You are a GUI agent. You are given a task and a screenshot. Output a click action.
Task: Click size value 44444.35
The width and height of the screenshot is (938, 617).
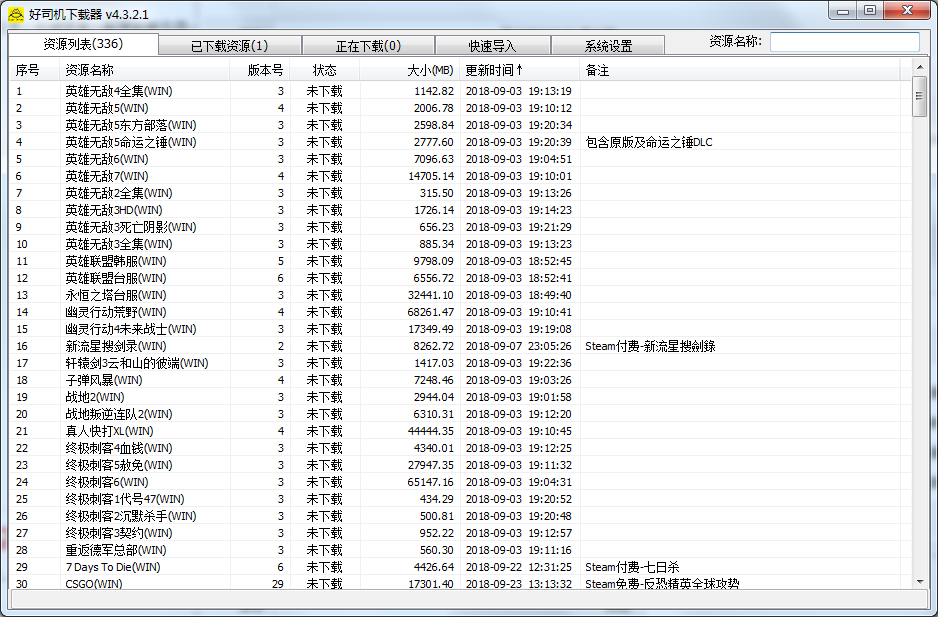tap(431, 431)
